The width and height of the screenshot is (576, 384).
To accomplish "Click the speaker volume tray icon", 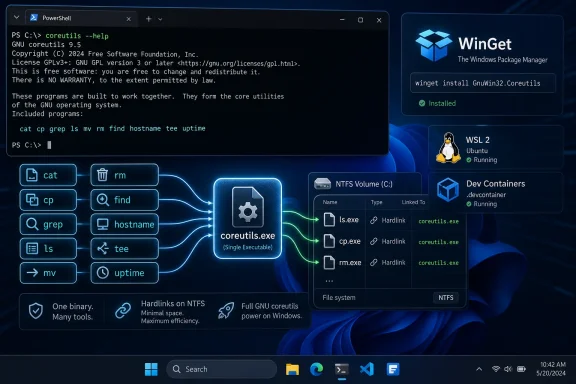I will (508, 369).
